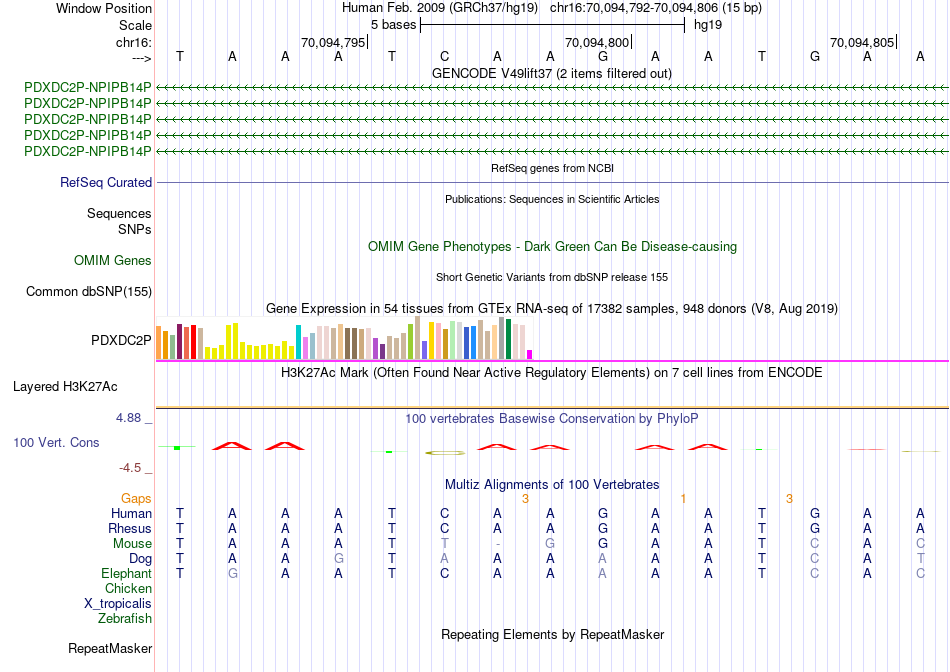Screen dimensions: 950x672
Task: Click the gap dash in the Mouse alignment row
Action: click(x=497, y=544)
